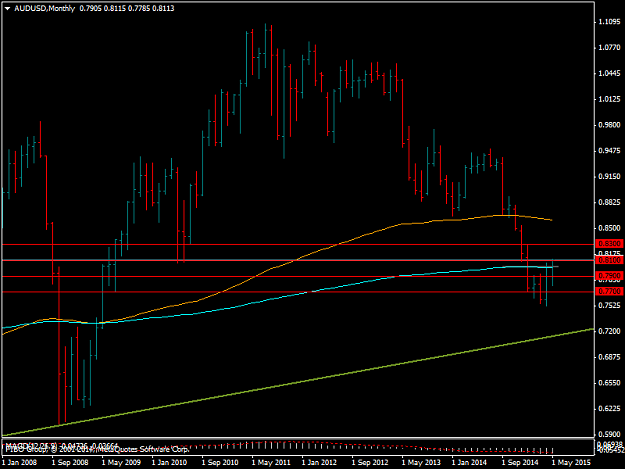Click the red 0.8300 level label
This screenshot has width=625, height=469.
pyautogui.click(x=609, y=243)
